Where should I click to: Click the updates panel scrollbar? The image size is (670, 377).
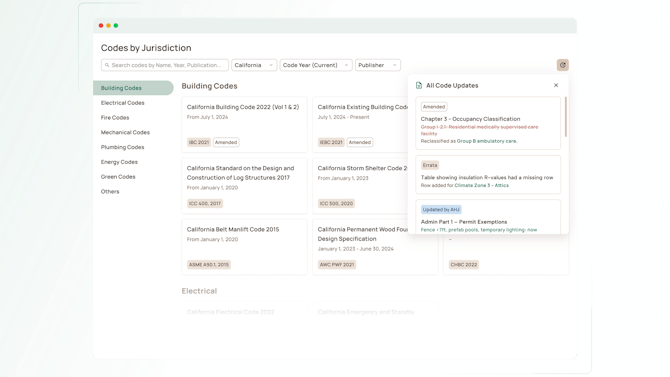(x=566, y=117)
